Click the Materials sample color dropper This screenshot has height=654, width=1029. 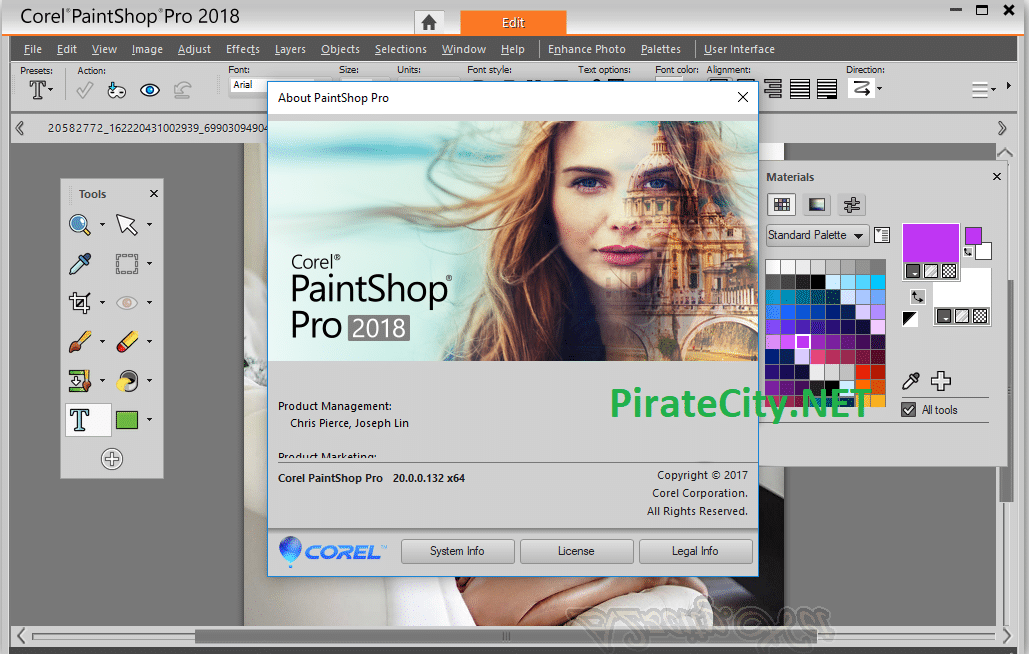(x=911, y=380)
